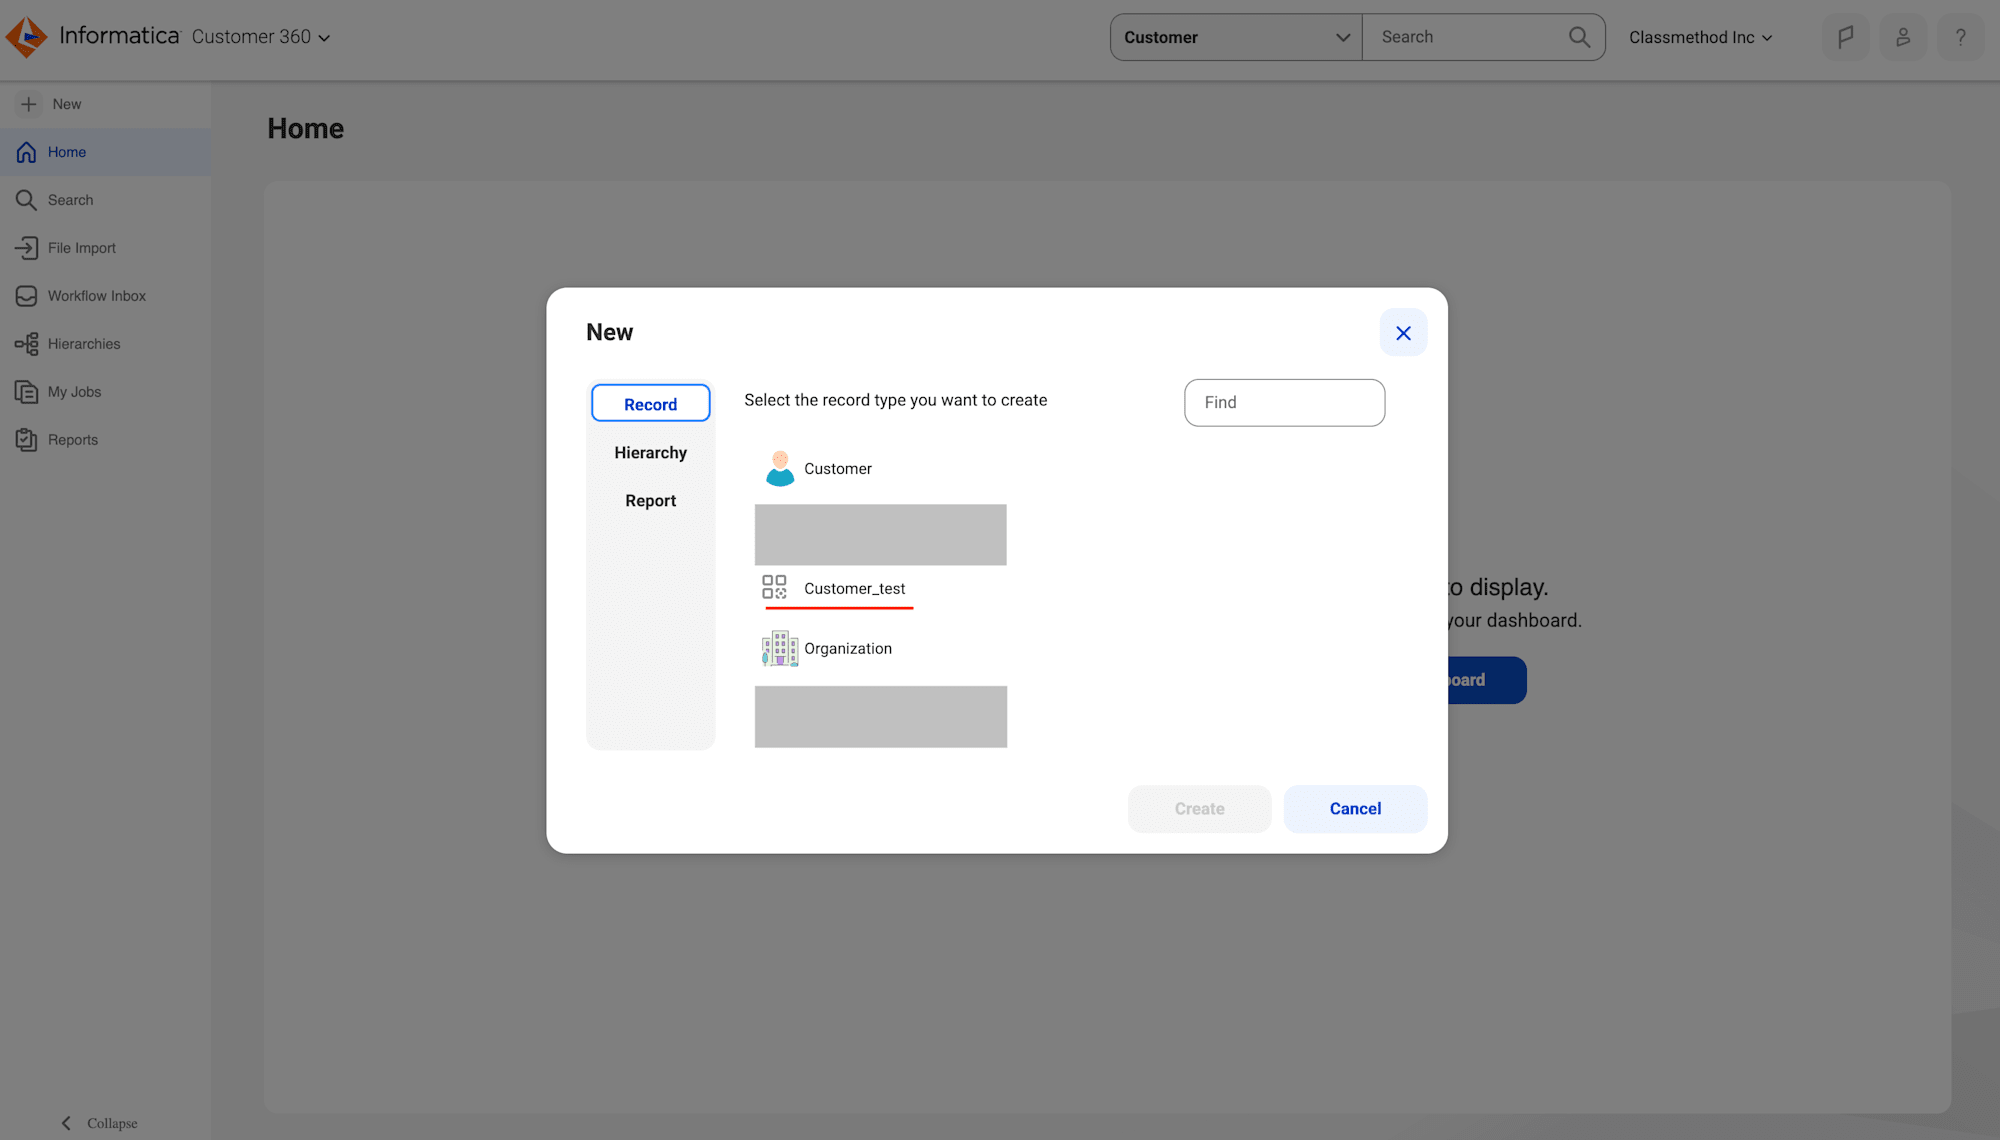Click the Report tab in New dialog
Screen dimensions: 2000x1140
coord(650,499)
